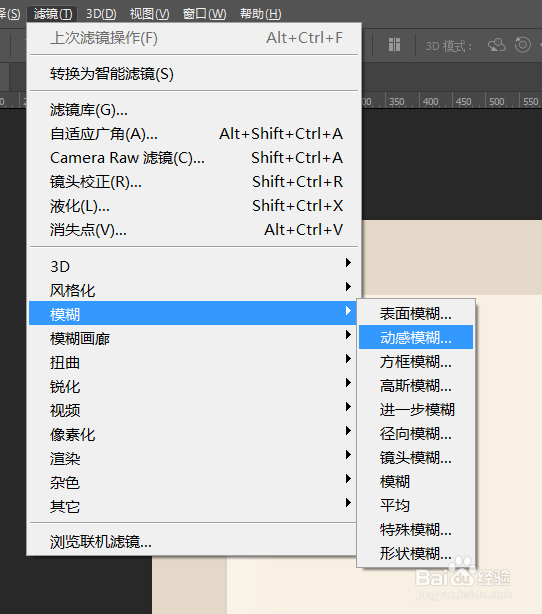Click 浏览联机滤镜 browse online filters
The width and height of the screenshot is (542, 614).
[193, 542]
